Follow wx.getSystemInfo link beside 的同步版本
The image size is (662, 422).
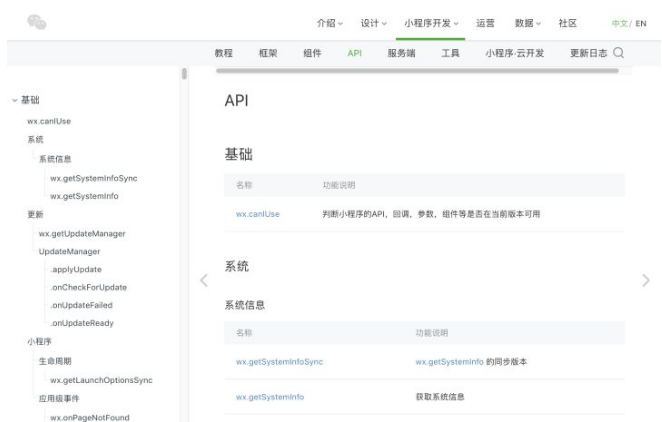click(449, 362)
